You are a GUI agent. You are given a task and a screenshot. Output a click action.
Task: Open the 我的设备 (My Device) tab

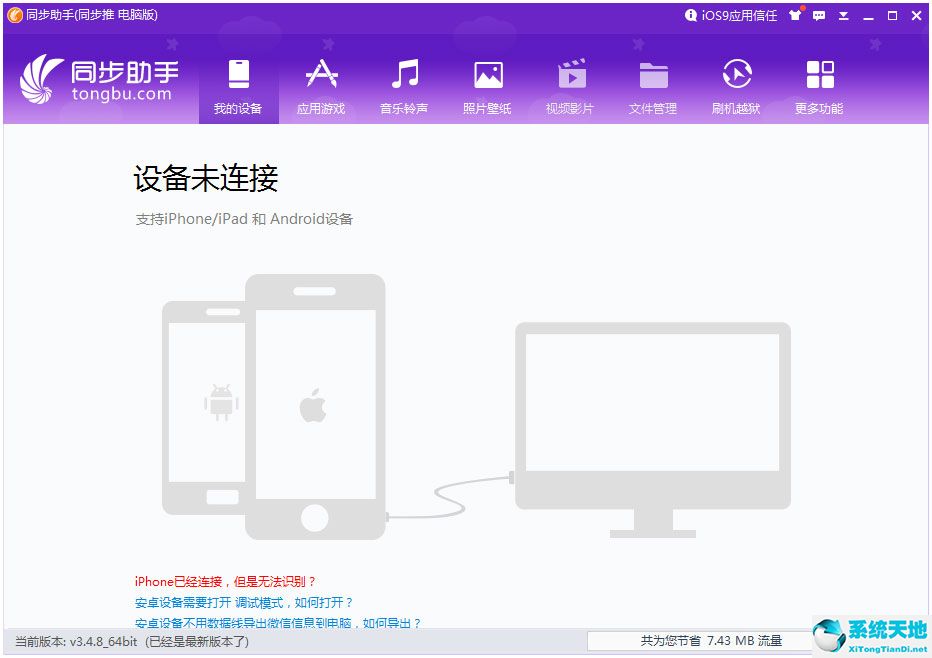tap(238, 87)
